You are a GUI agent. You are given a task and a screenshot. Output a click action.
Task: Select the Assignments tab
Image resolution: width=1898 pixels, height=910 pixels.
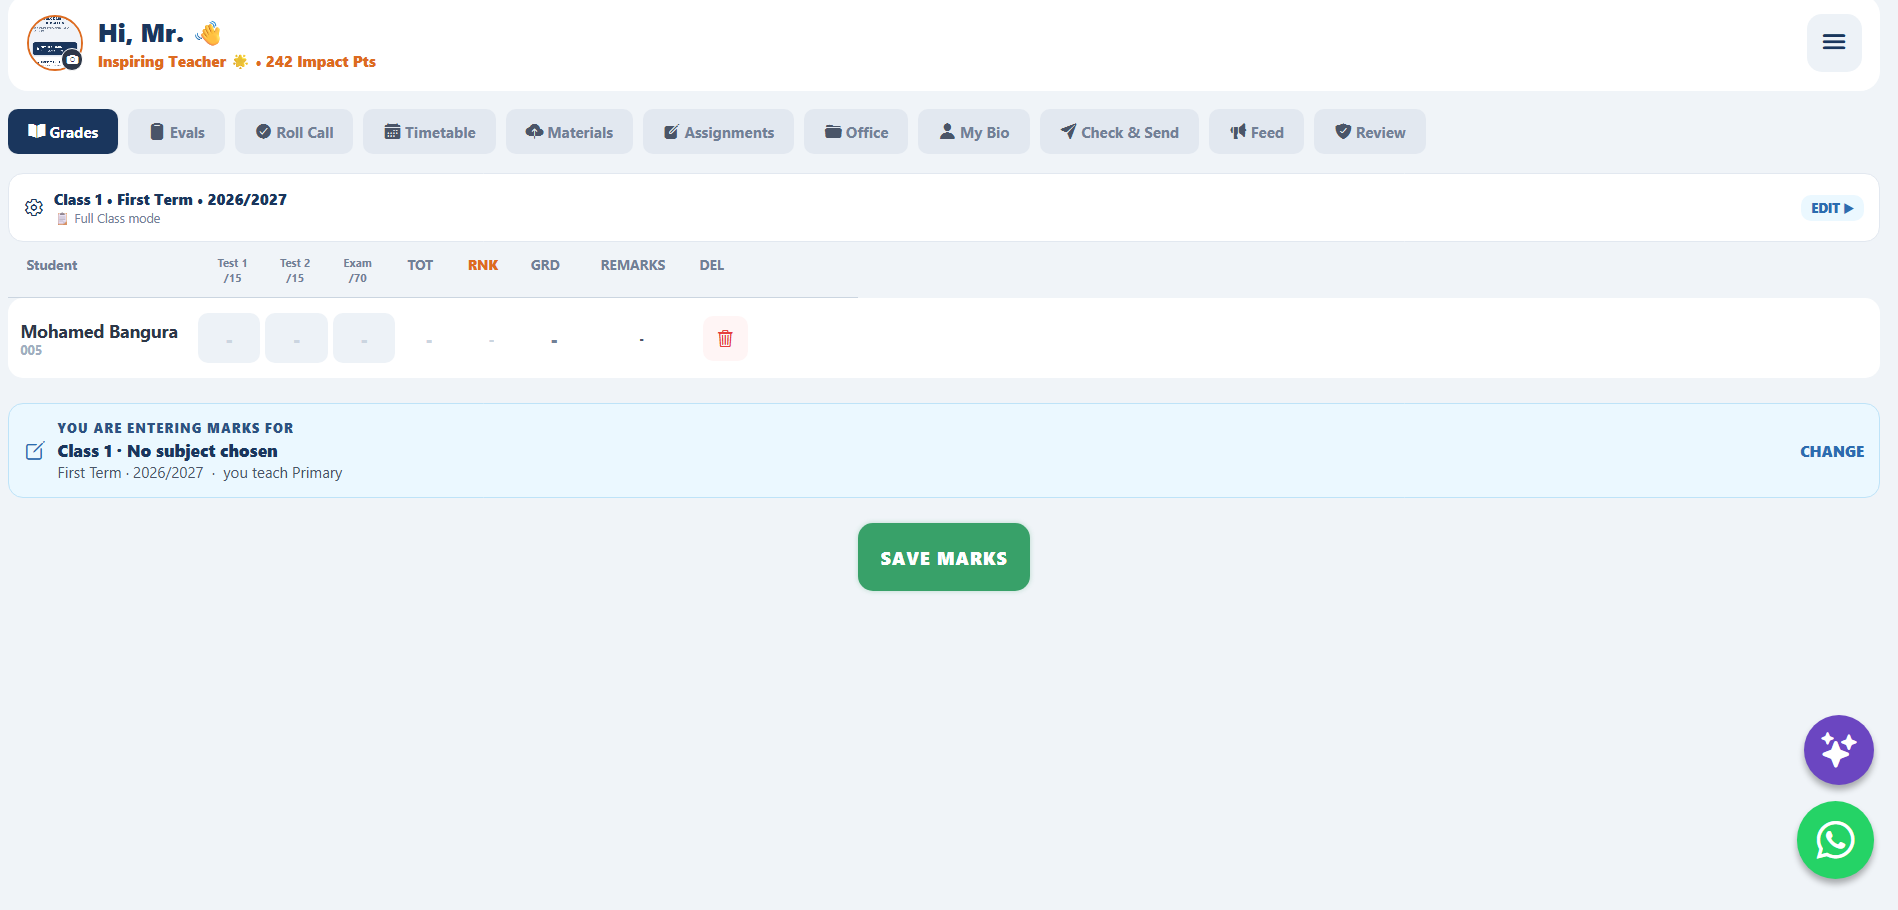(718, 132)
